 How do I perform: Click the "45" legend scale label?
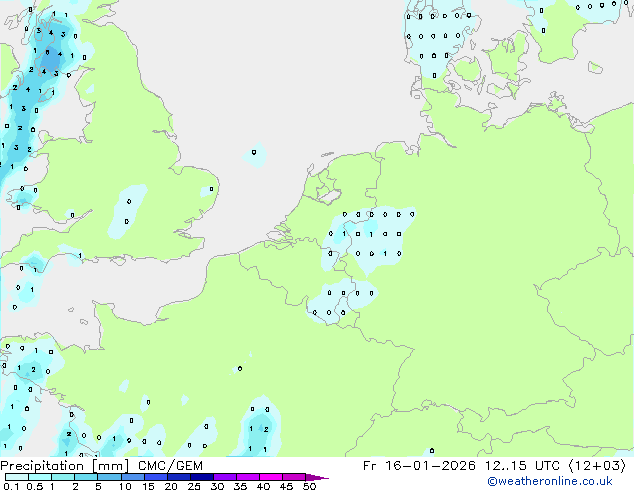coord(286,486)
